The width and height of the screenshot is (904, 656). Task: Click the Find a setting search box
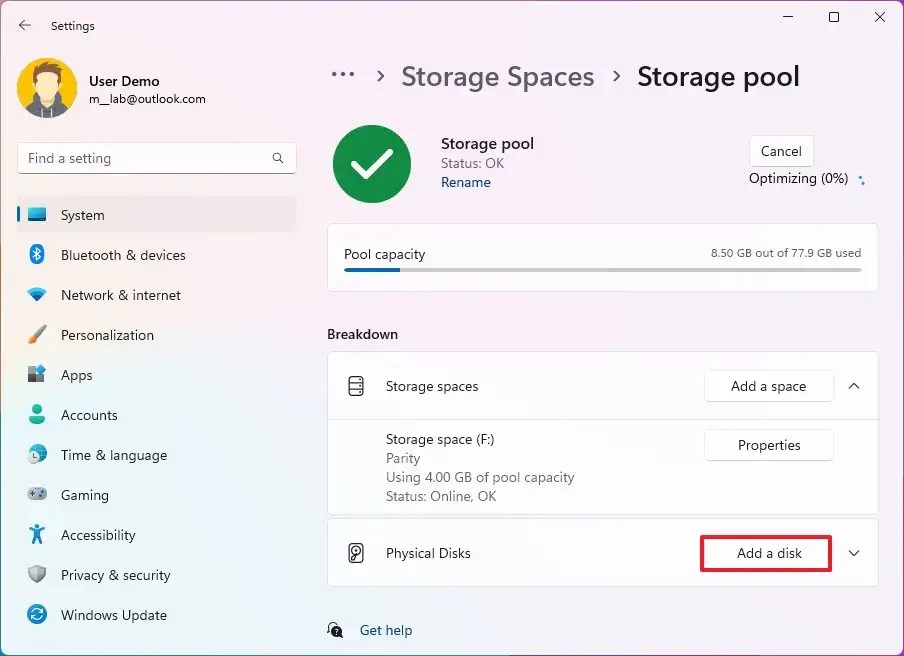click(x=156, y=158)
